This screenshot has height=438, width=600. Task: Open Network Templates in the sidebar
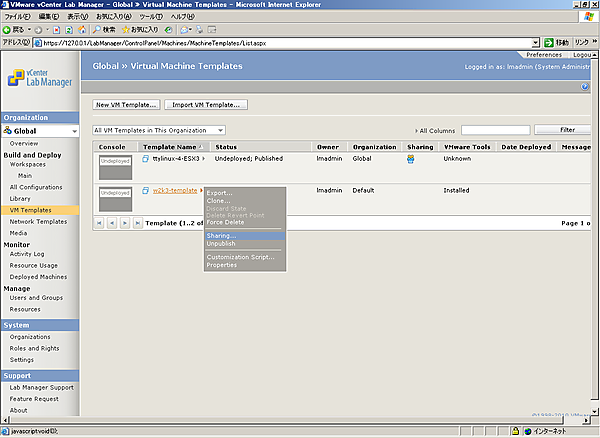tap(38, 221)
